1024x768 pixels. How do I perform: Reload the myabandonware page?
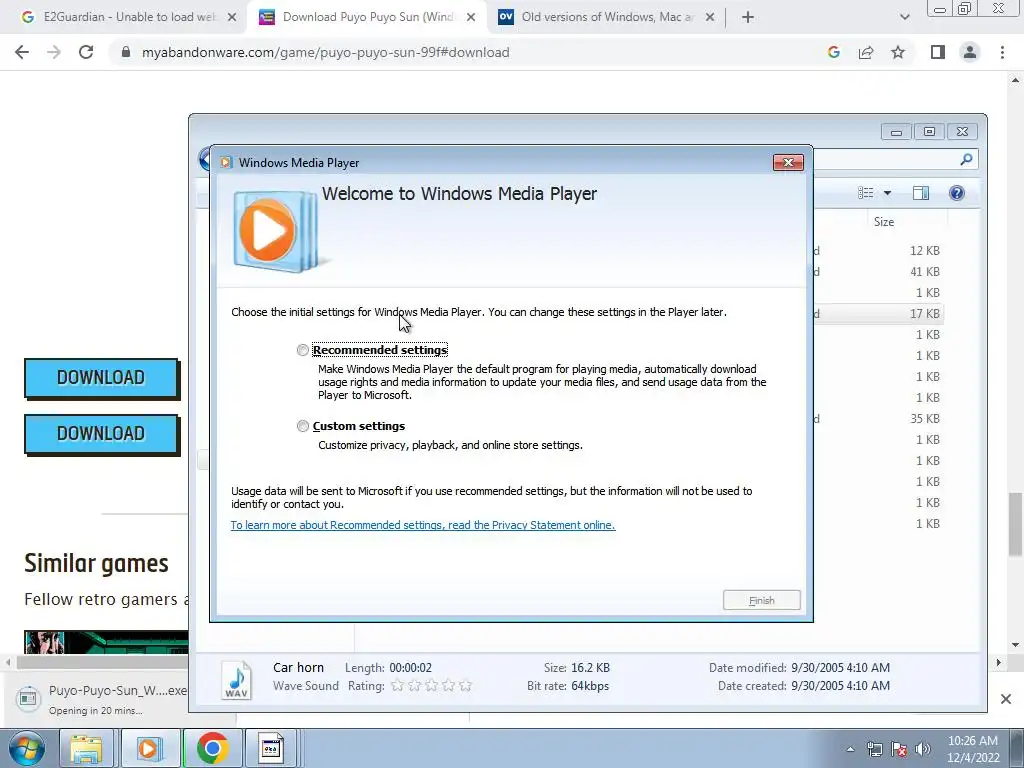coord(86,52)
